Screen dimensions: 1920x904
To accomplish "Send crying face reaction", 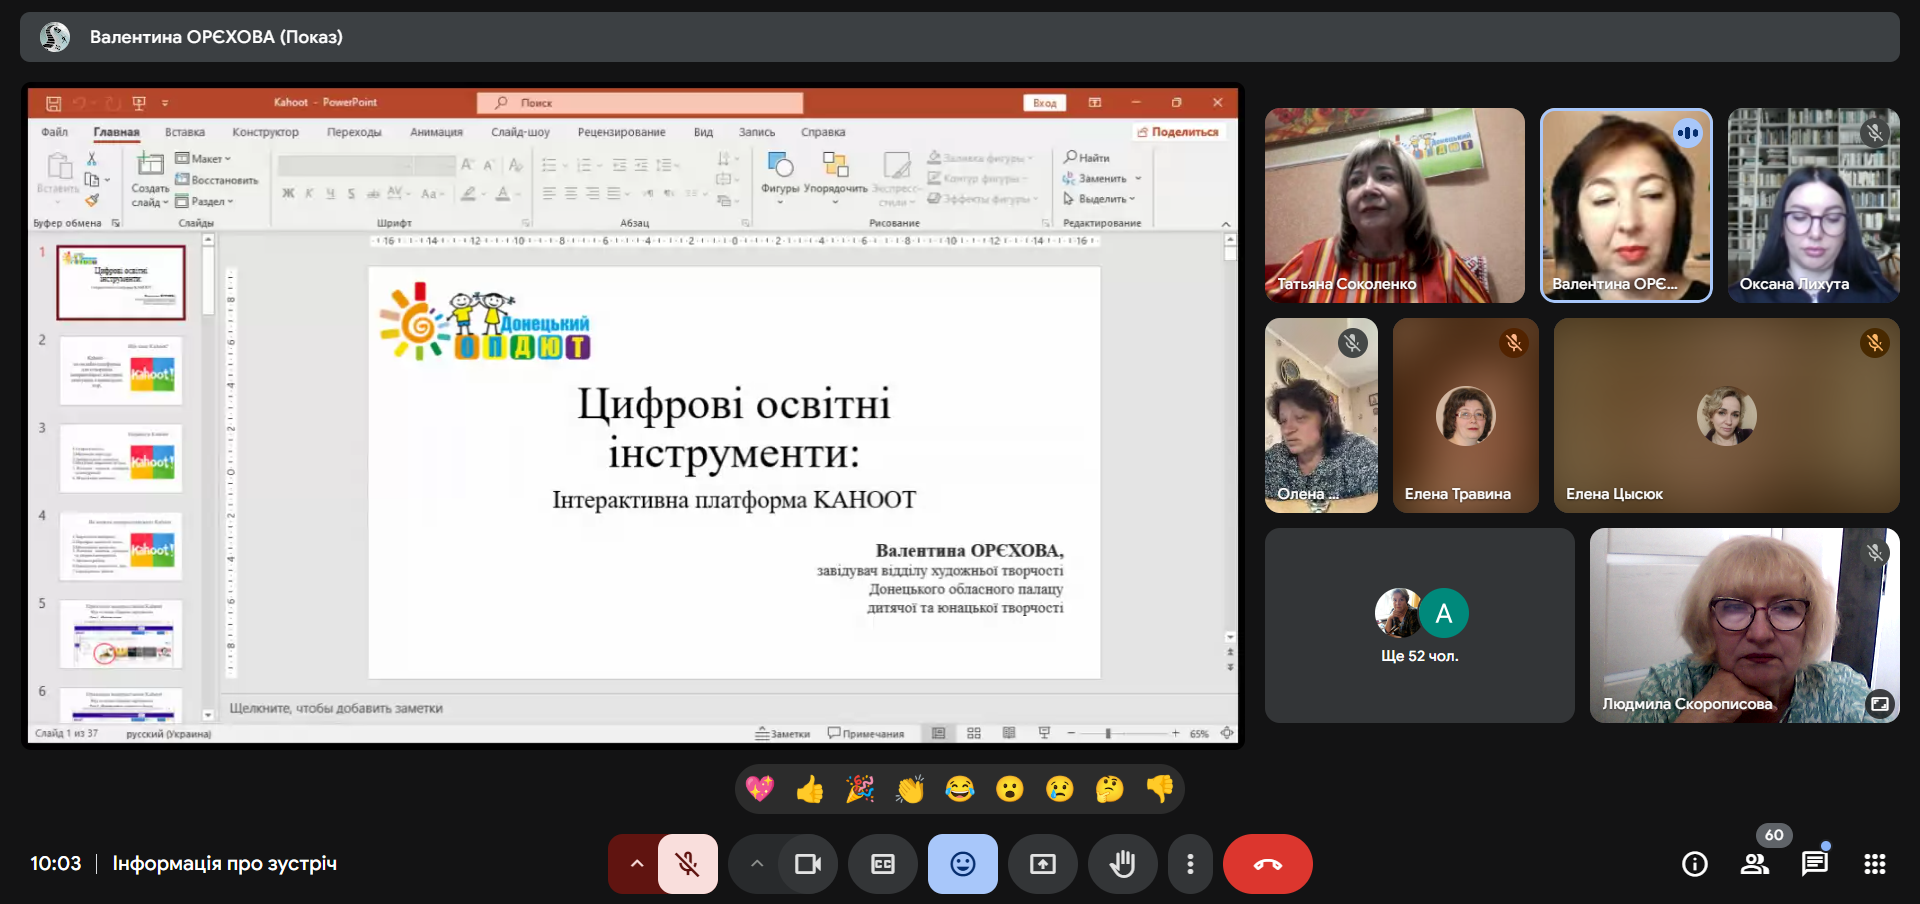I will point(1060,789).
